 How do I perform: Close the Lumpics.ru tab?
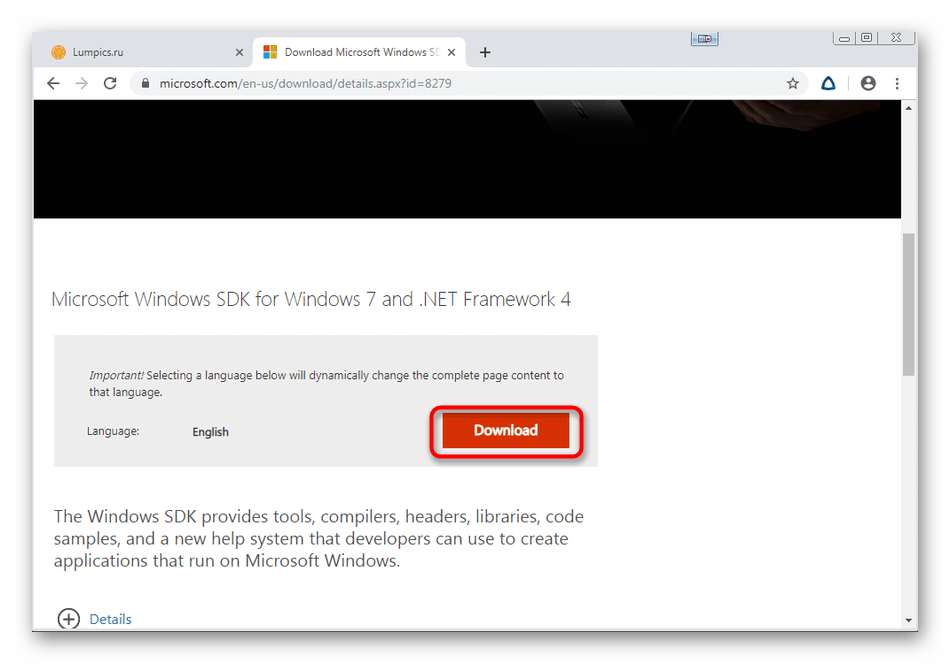point(239,52)
